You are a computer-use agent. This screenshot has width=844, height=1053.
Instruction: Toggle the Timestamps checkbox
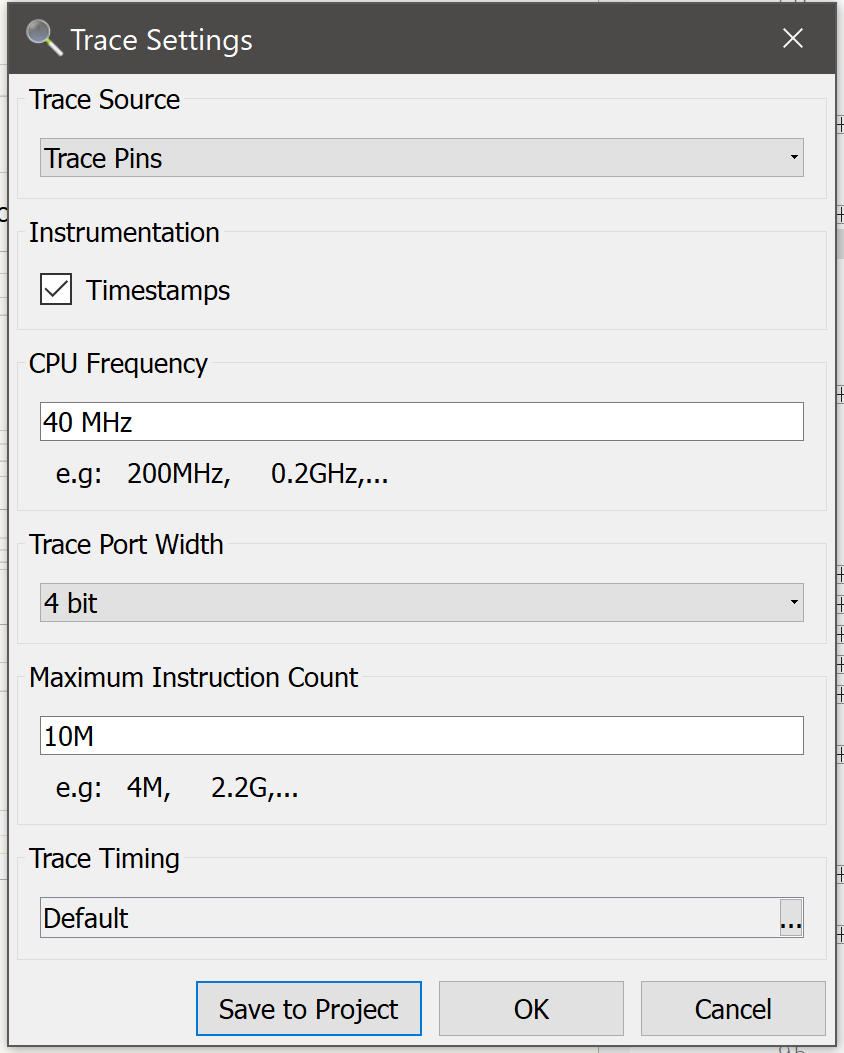(x=56, y=291)
